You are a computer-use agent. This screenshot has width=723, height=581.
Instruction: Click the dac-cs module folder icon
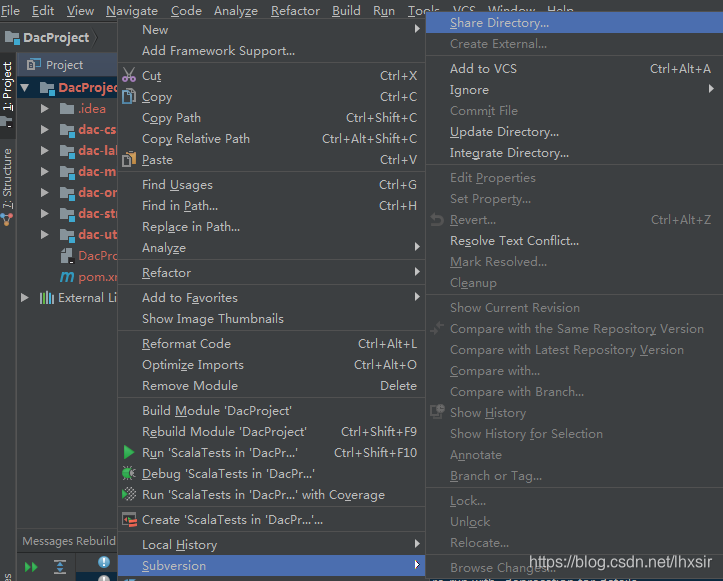coord(67,130)
